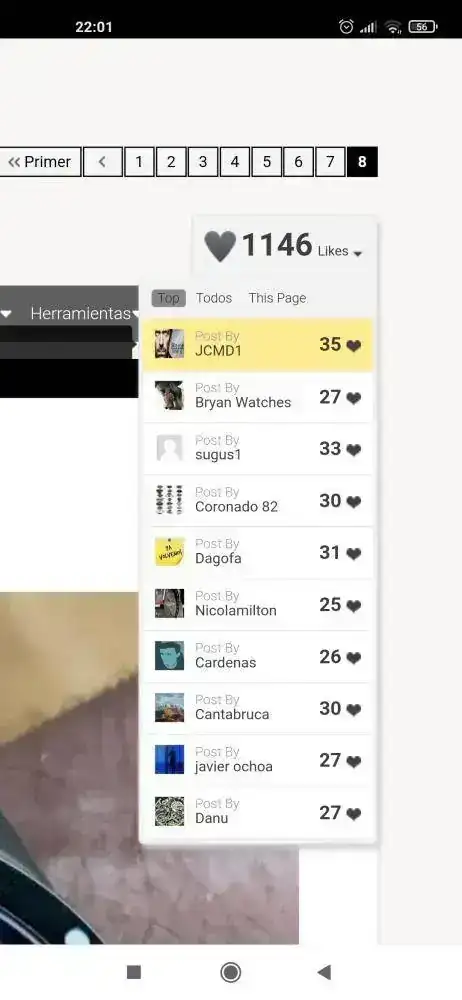Image resolution: width=462 pixels, height=1000 pixels.
Task: Open Bryan Watches' avatar thumbnail
Action: pyautogui.click(x=169, y=395)
